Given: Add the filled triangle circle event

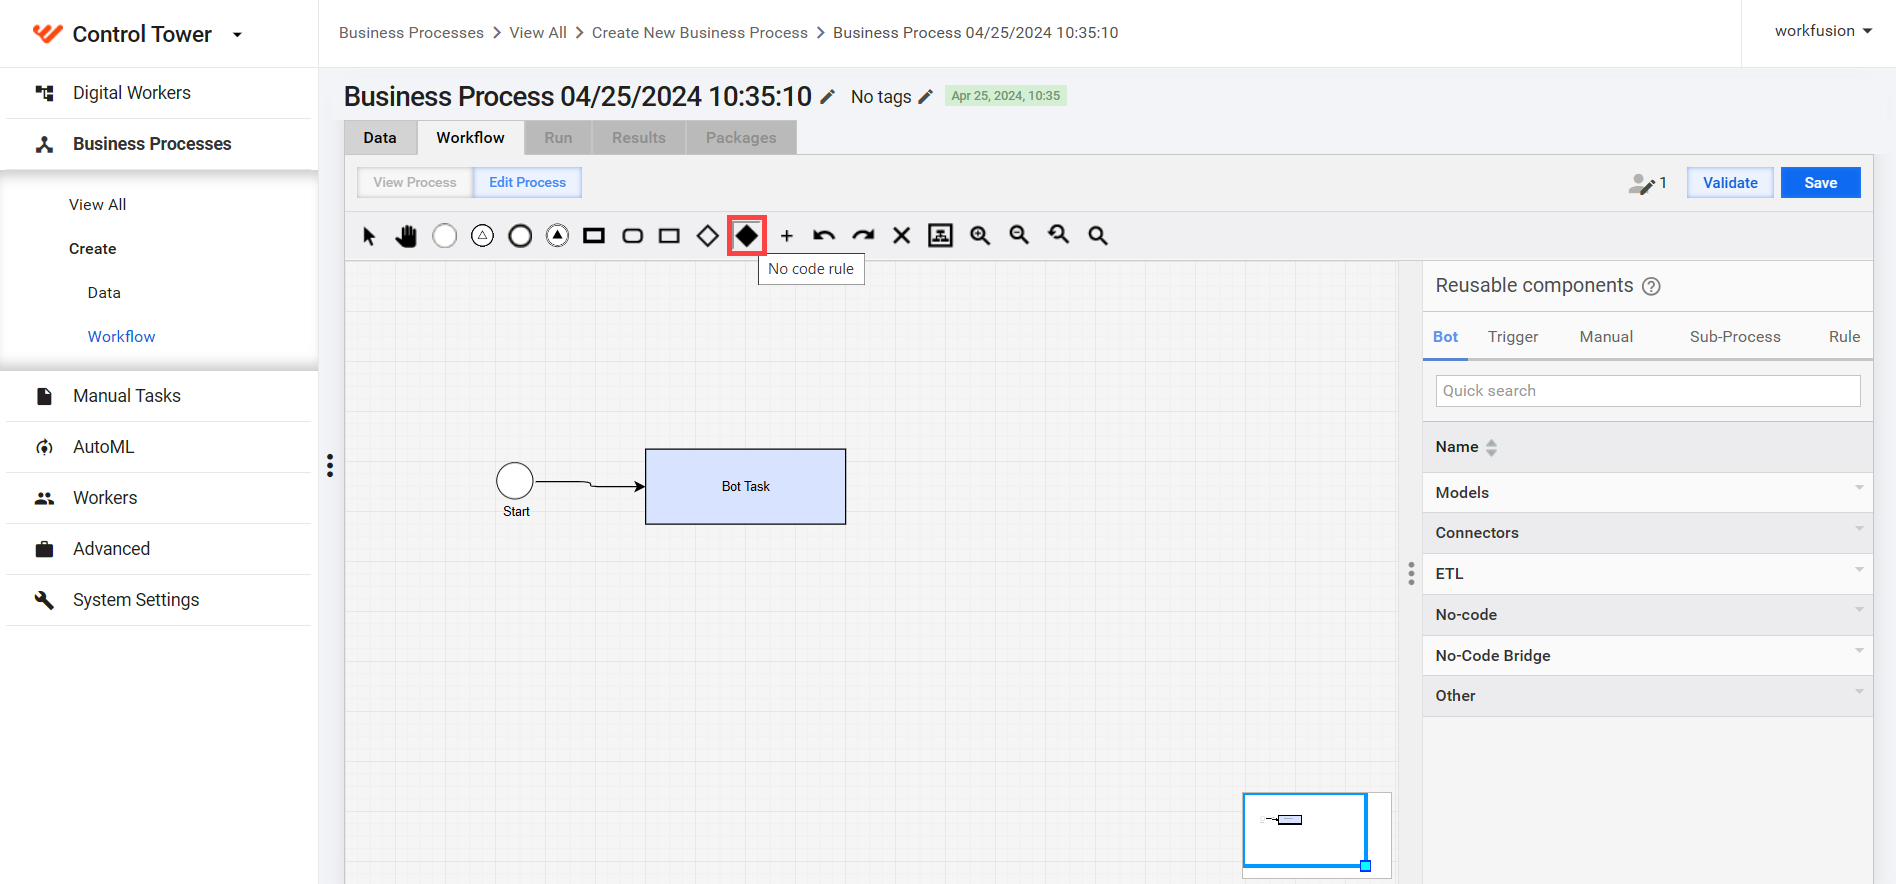Looking at the screenshot, I should pyautogui.click(x=558, y=236).
